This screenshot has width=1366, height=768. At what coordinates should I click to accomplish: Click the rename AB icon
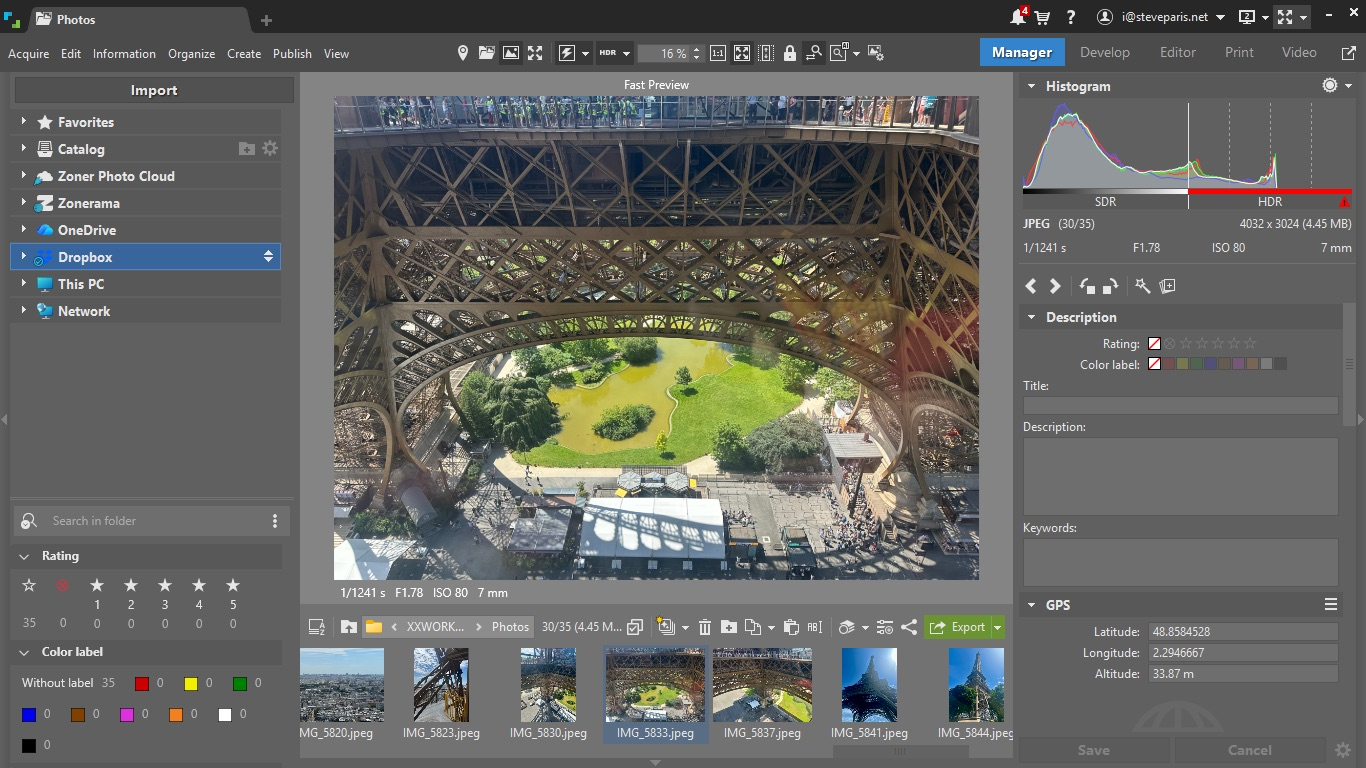coord(815,627)
